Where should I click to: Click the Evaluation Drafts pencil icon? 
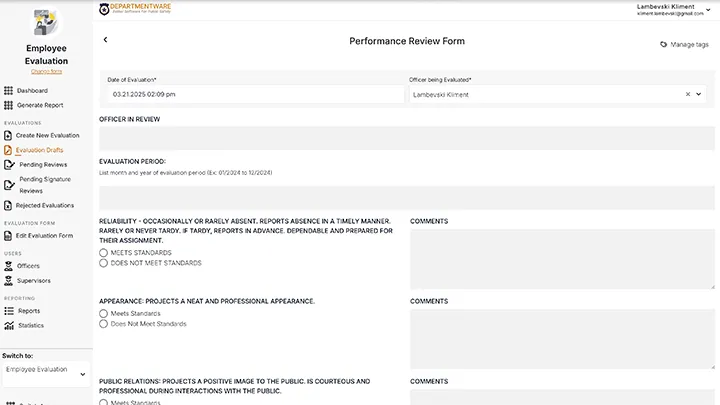point(9,150)
